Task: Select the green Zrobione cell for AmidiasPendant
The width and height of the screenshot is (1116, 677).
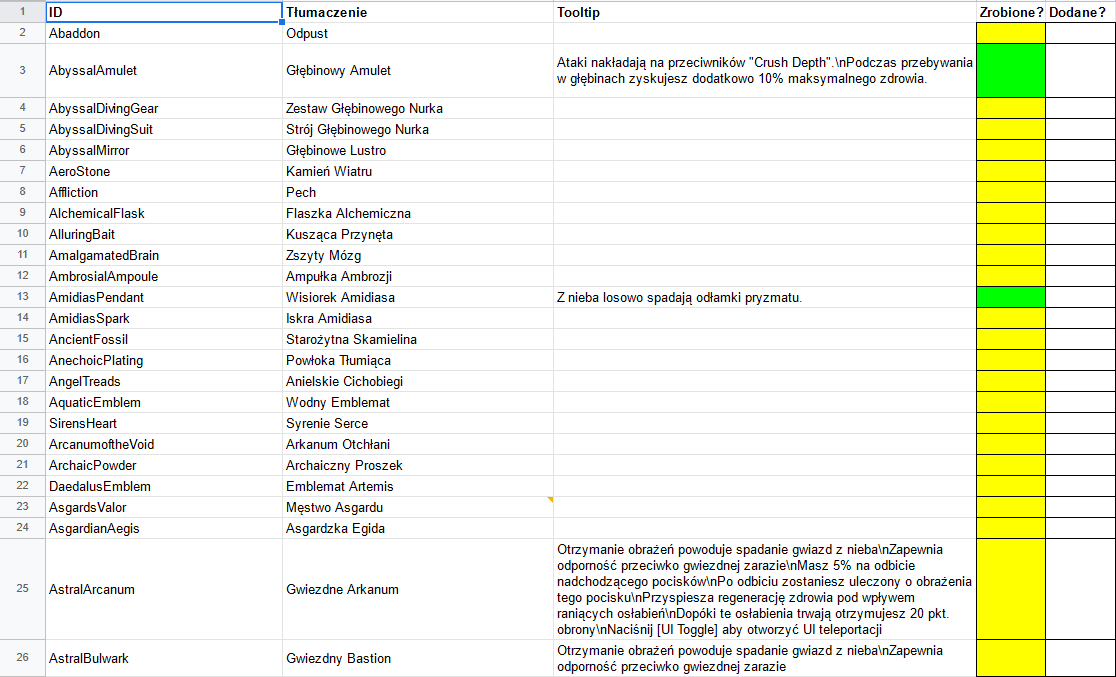Action: point(1010,297)
